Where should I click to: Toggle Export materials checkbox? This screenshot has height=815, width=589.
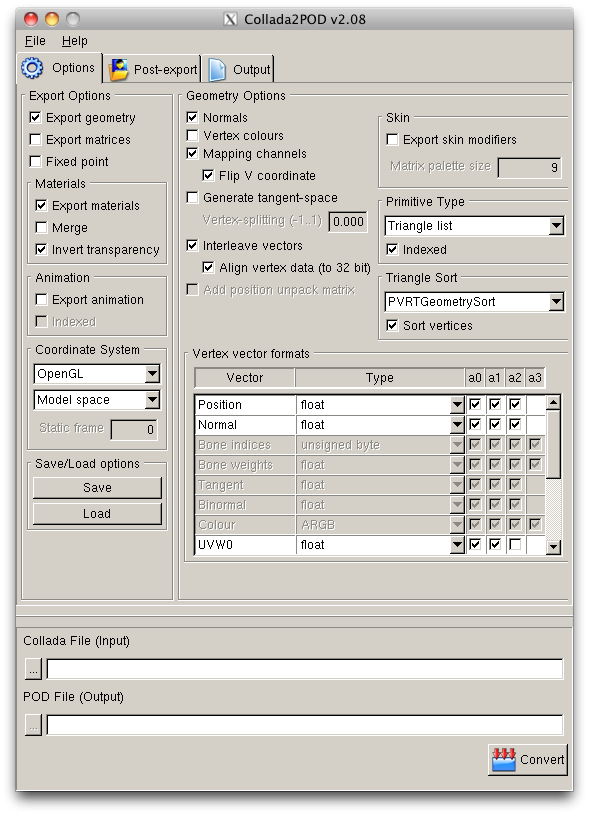[x=41, y=205]
